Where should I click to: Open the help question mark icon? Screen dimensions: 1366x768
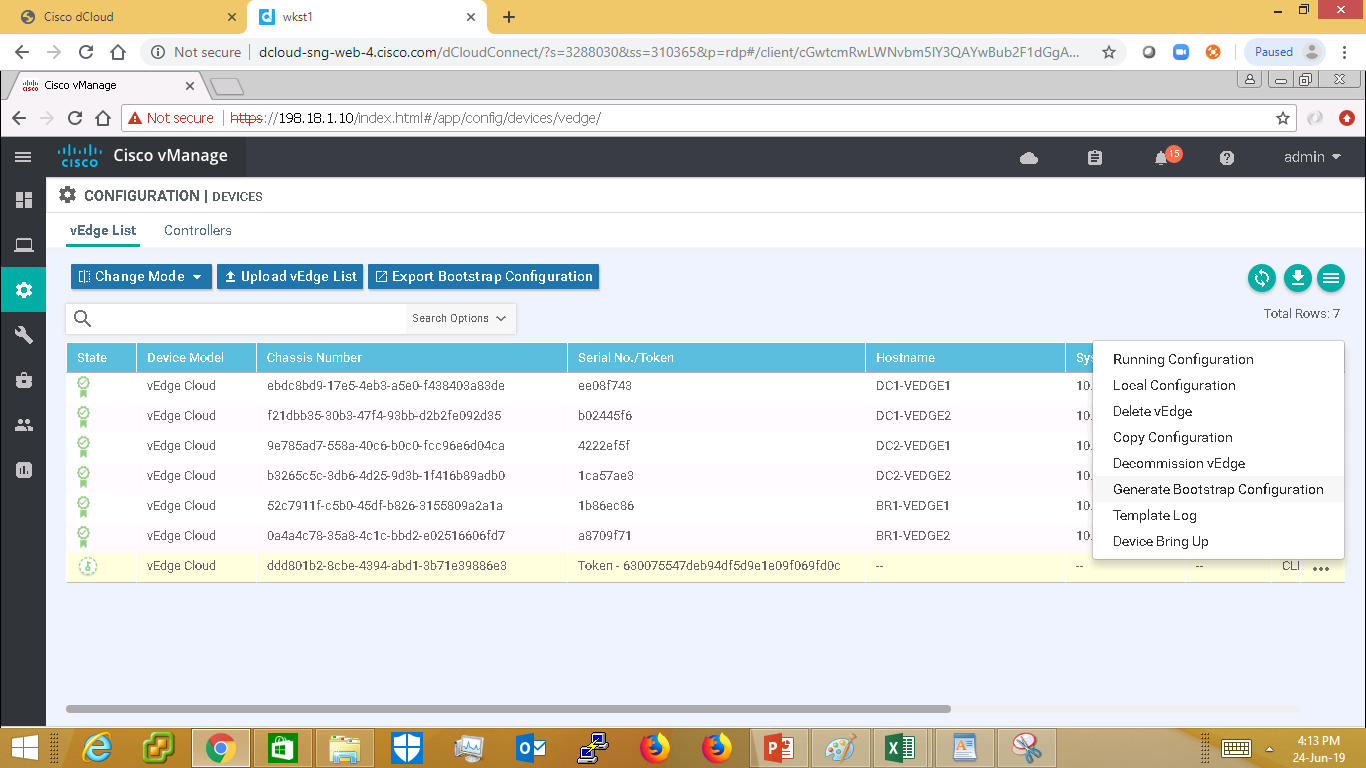tap(1227, 158)
